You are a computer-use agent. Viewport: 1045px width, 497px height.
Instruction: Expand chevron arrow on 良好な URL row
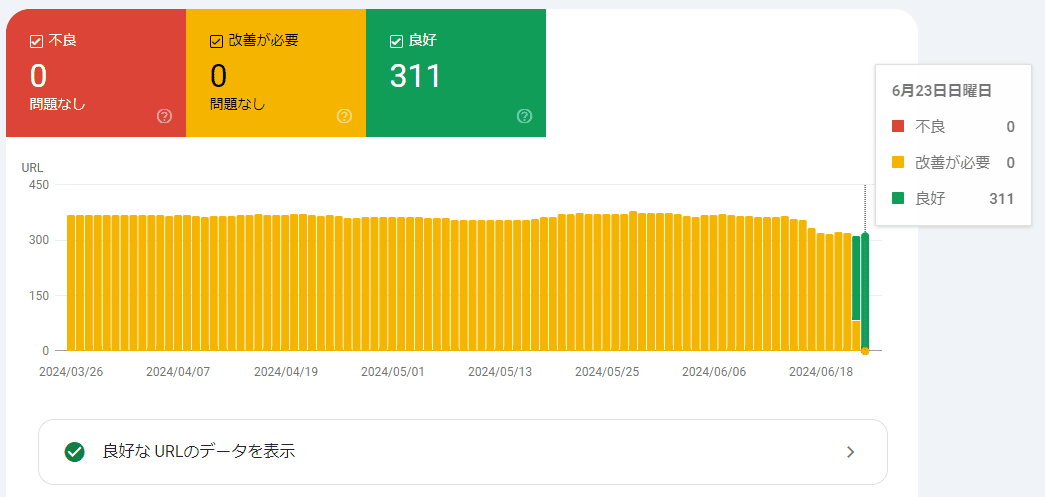(850, 452)
